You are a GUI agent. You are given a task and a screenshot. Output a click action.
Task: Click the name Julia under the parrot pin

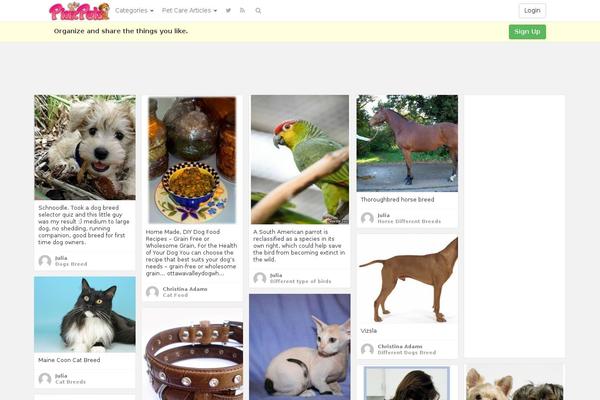tap(276, 275)
